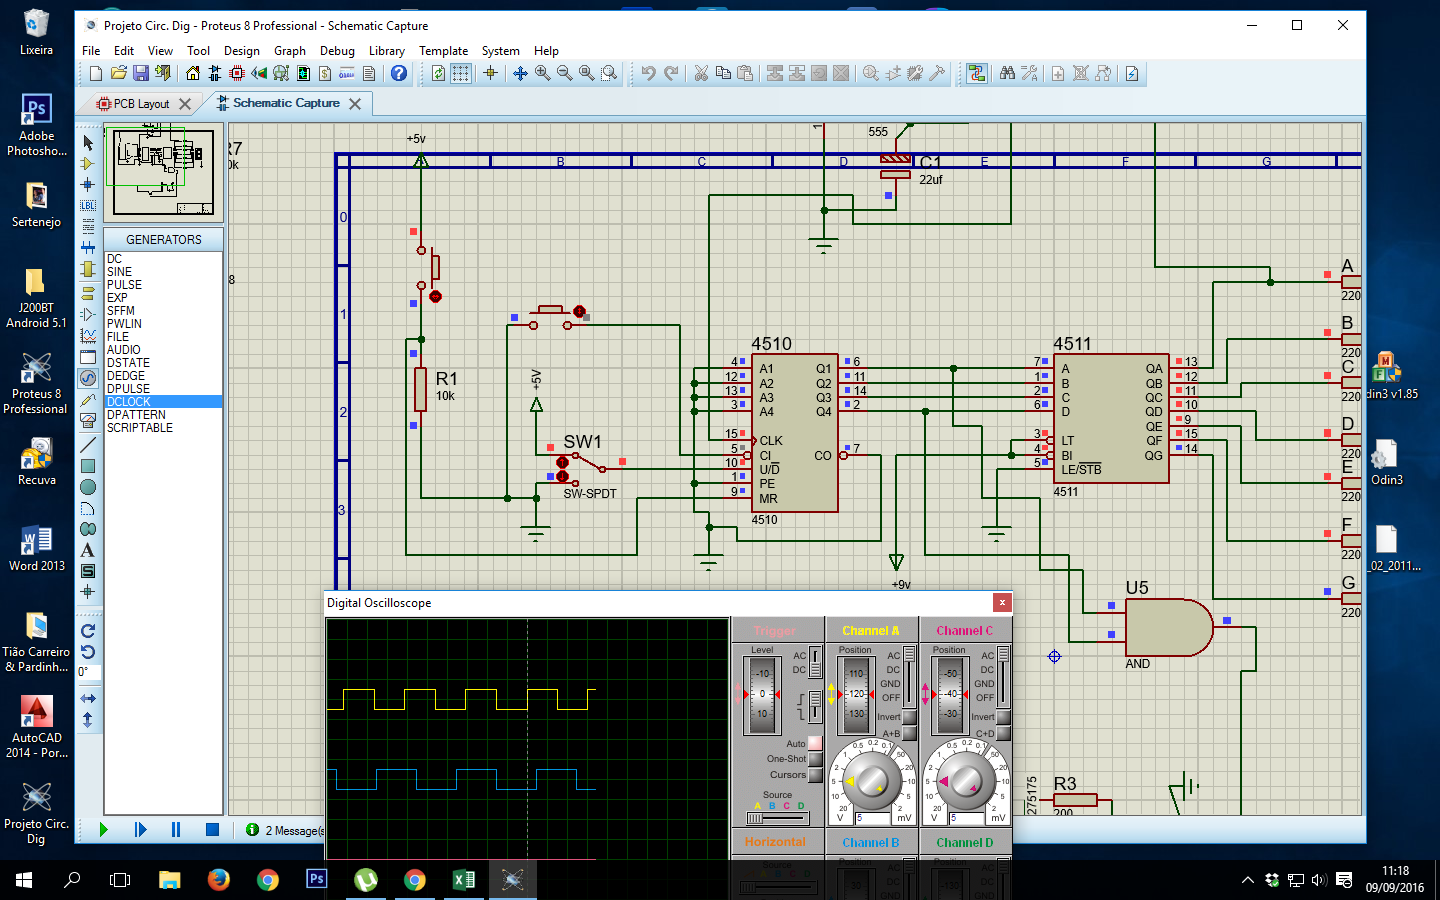
Task: Close the PCB Layout tab
Action: coord(185,104)
